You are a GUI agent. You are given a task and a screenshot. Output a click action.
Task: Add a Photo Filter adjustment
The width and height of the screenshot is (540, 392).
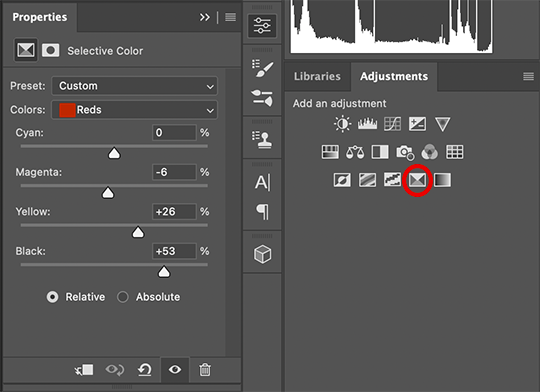tap(405, 152)
